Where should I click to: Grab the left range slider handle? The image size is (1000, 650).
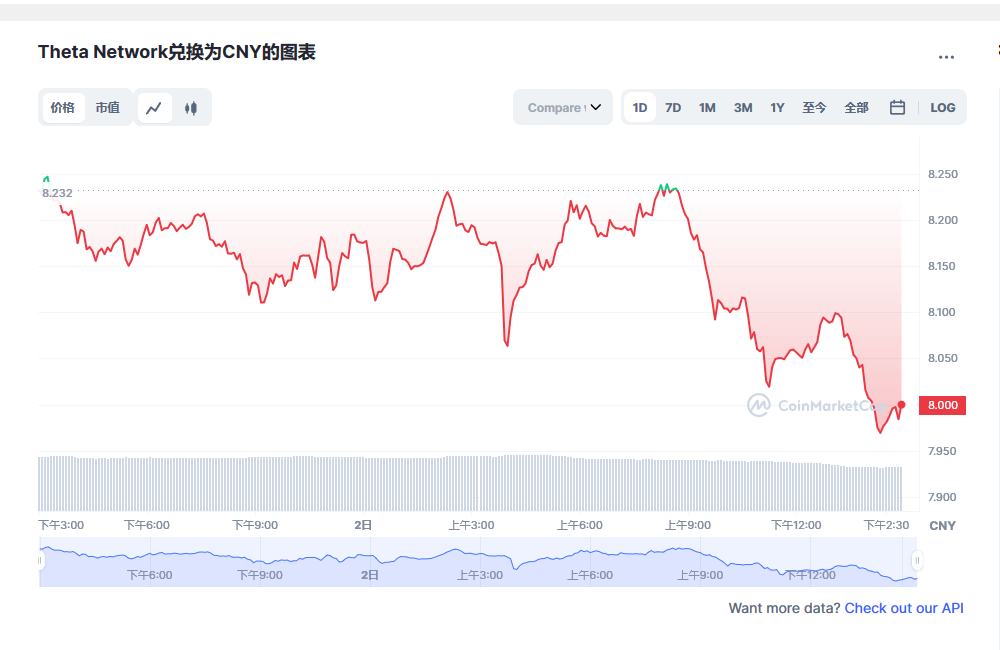tap(40, 561)
